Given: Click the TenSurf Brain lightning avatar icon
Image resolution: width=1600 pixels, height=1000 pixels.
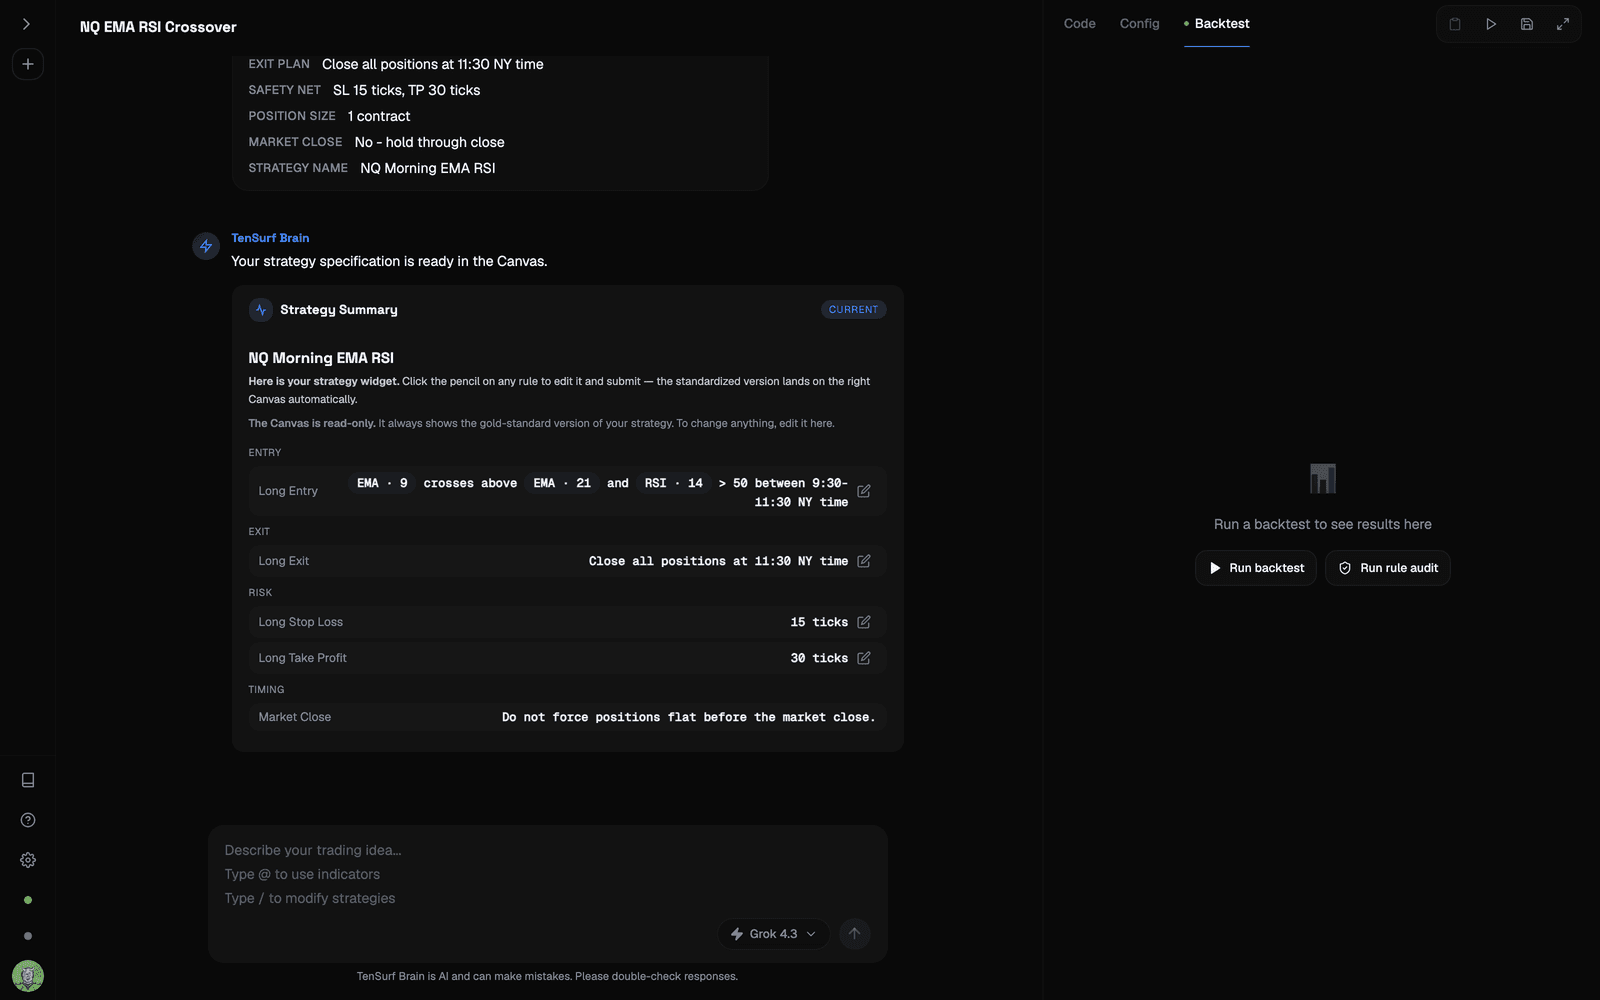Looking at the screenshot, I should 206,246.
